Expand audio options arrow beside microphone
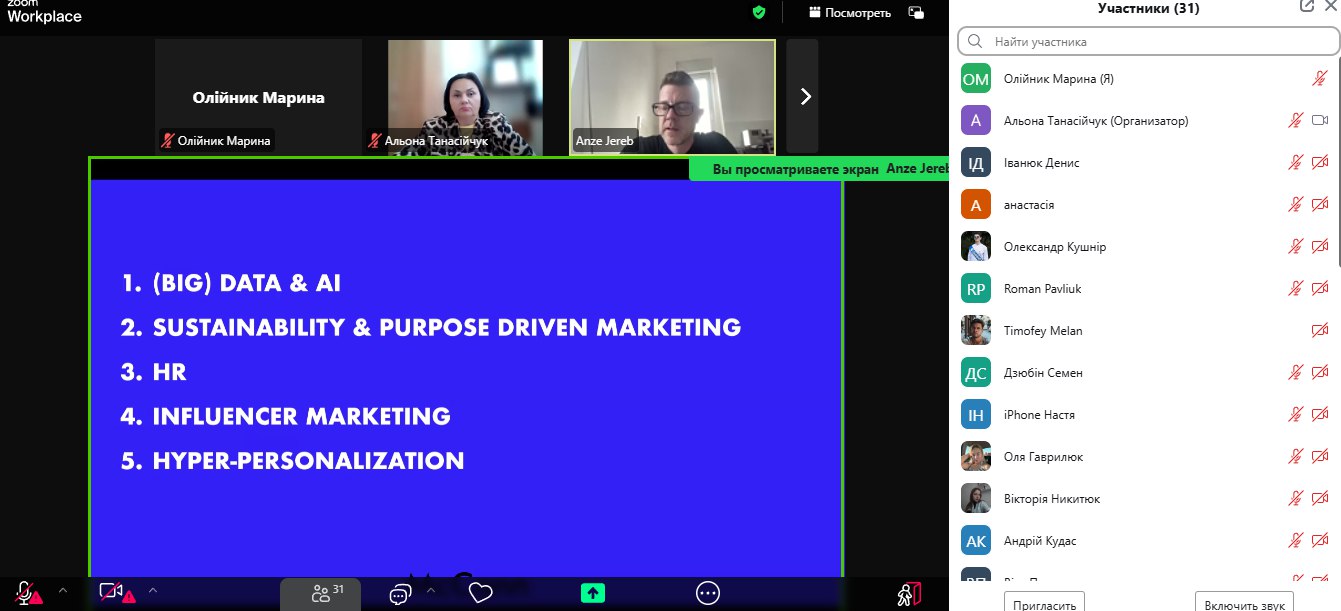This screenshot has width=1341, height=611. coord(62,591)
